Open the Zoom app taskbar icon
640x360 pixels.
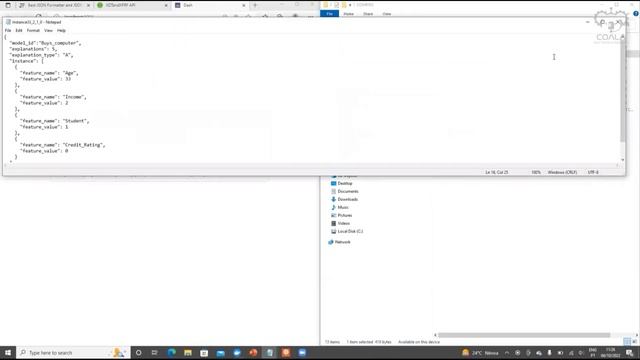tap(302, 353)
